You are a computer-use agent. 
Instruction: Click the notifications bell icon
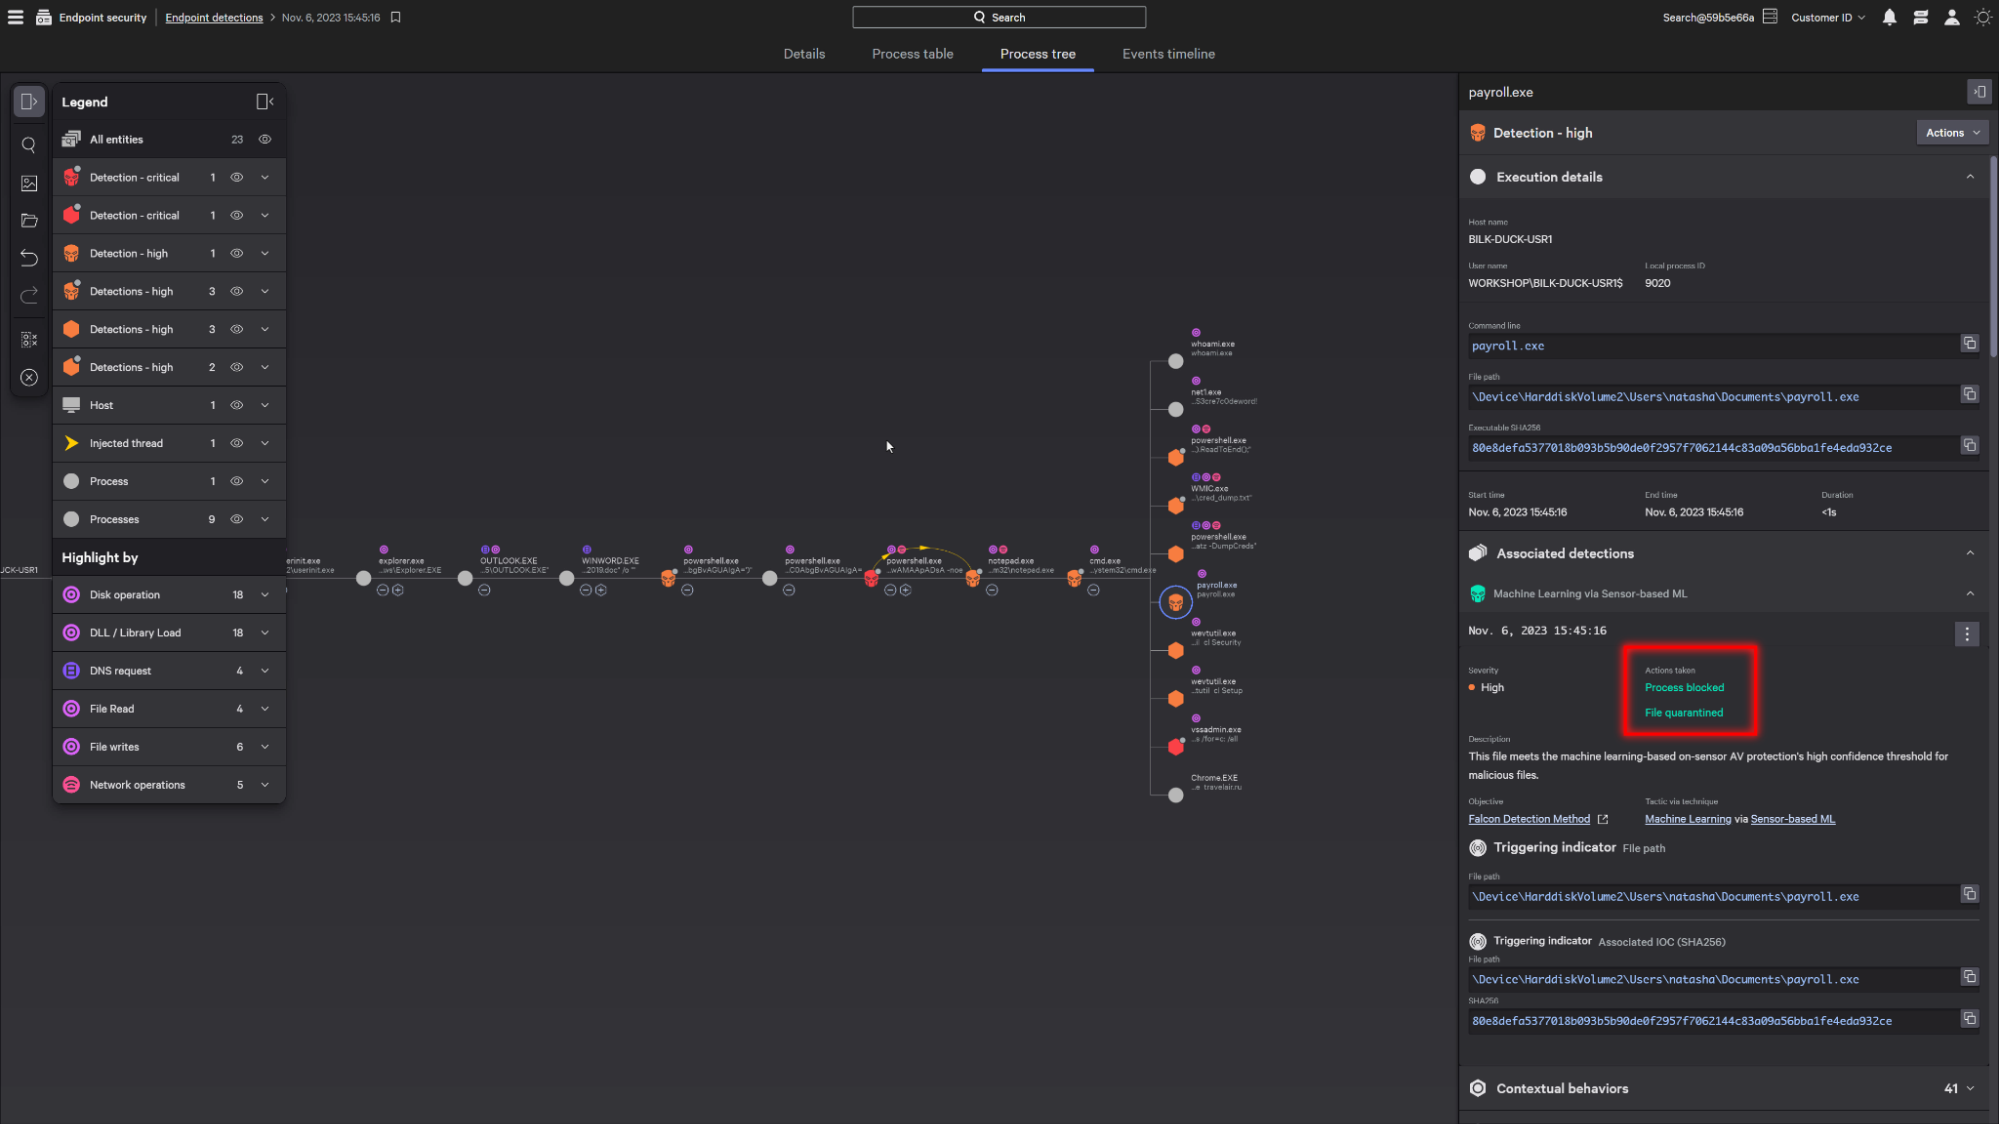1889,17
